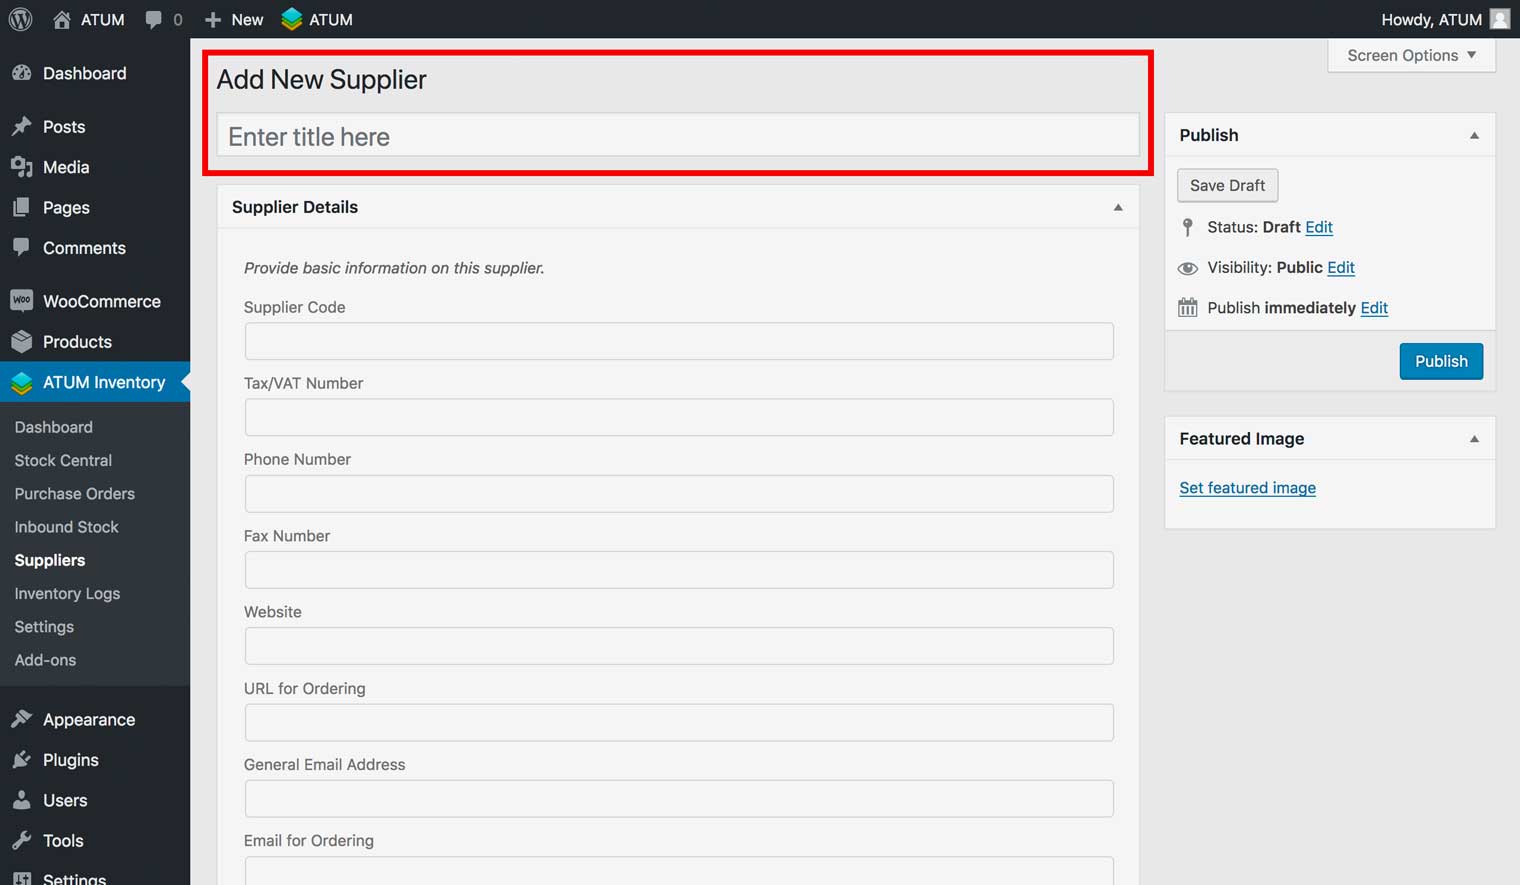Viewport: 1520px width, 885px height.
Task: Click the Appearance paintbrush icon
Action: [21, 719]
